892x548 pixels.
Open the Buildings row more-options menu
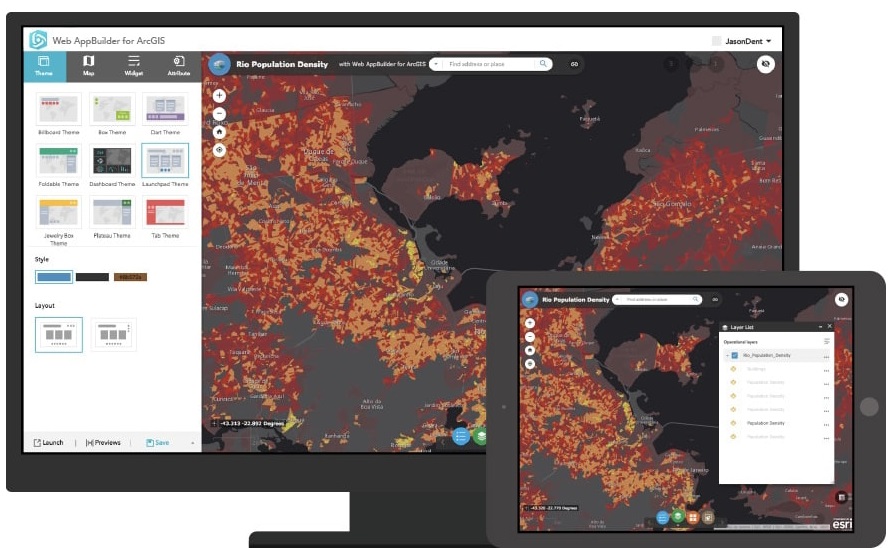tap(826, 370)
